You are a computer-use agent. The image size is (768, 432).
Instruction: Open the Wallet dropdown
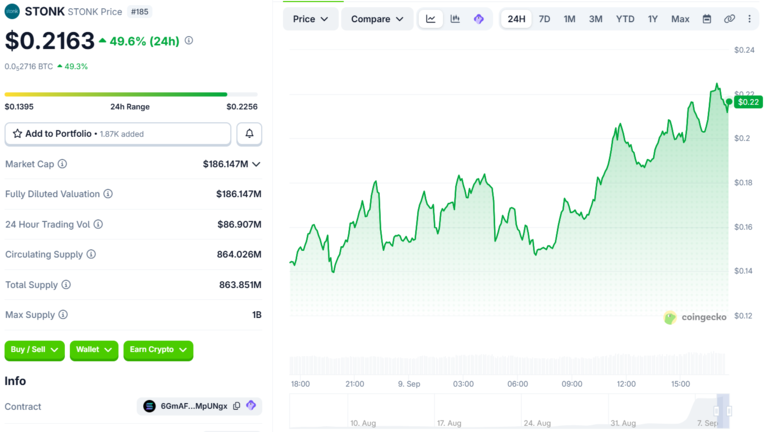pyautogui.click(x=94, y=350)
